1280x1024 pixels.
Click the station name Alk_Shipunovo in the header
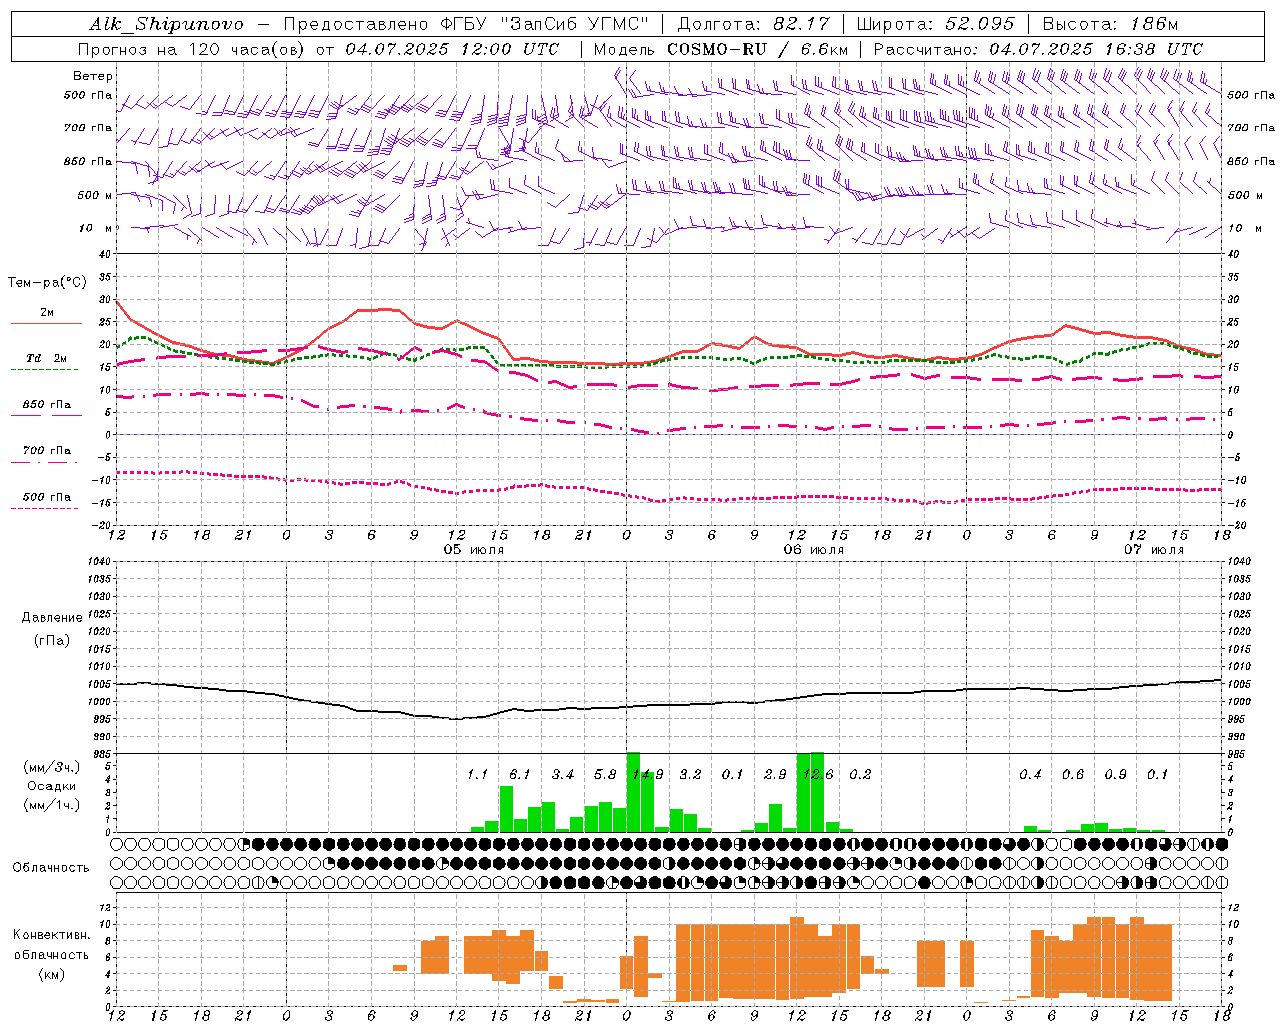166,24
